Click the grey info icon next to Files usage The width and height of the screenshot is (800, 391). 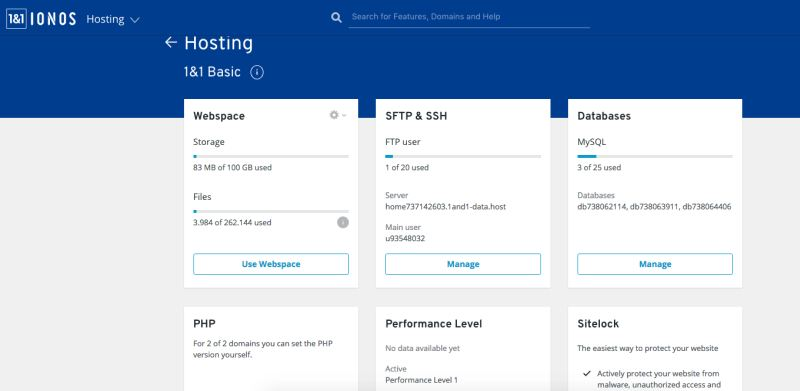pos(343,222)
